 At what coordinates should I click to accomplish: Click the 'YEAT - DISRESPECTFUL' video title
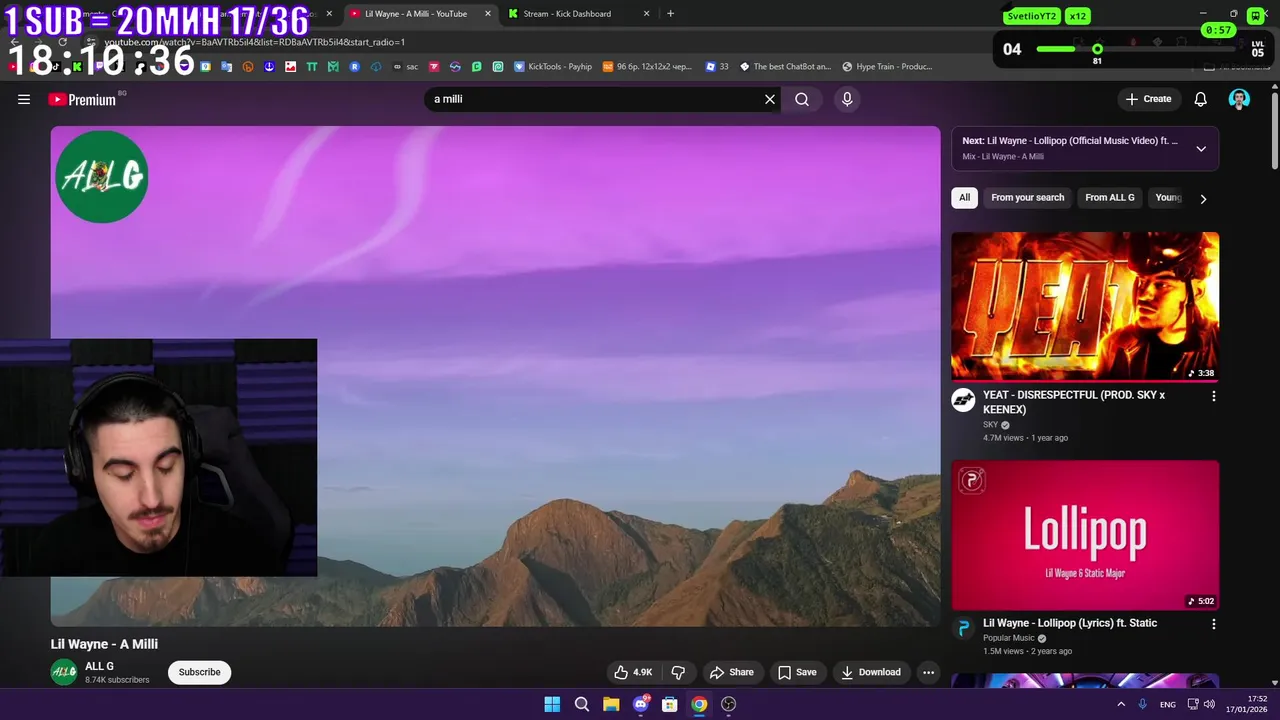[x=1073, y=402]
